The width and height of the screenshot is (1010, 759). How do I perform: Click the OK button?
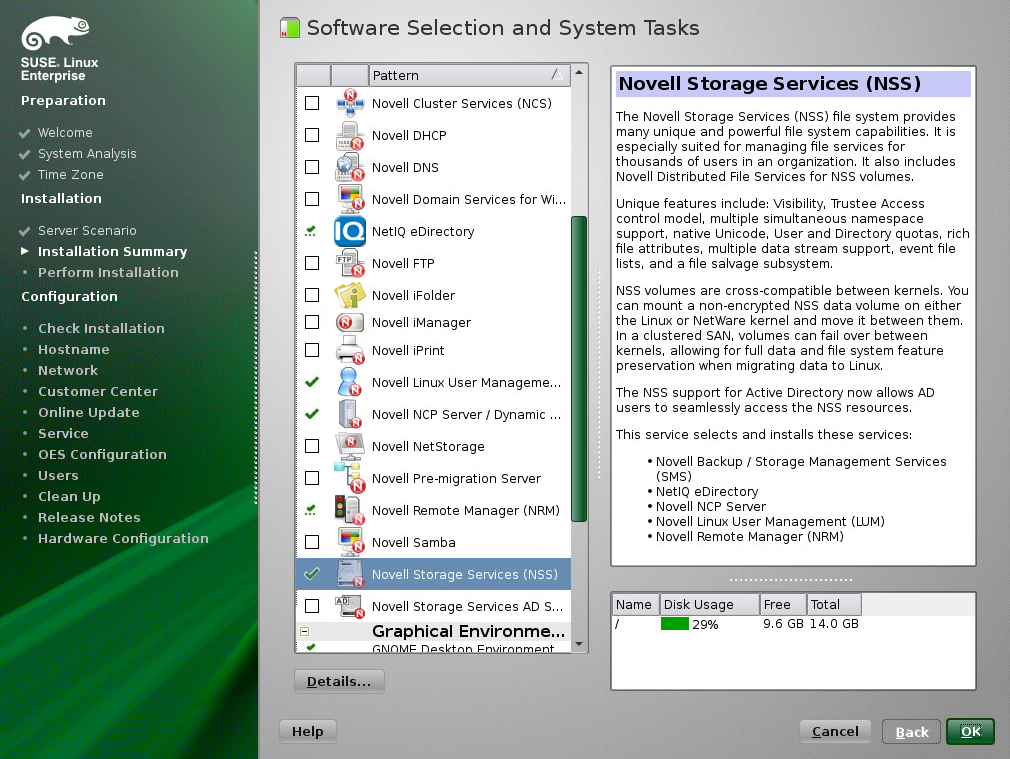(x=969, y=731)
